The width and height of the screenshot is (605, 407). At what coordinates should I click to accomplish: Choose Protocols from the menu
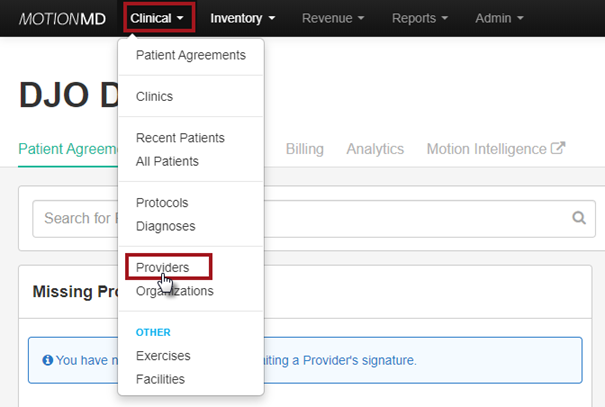coord(161,202)
